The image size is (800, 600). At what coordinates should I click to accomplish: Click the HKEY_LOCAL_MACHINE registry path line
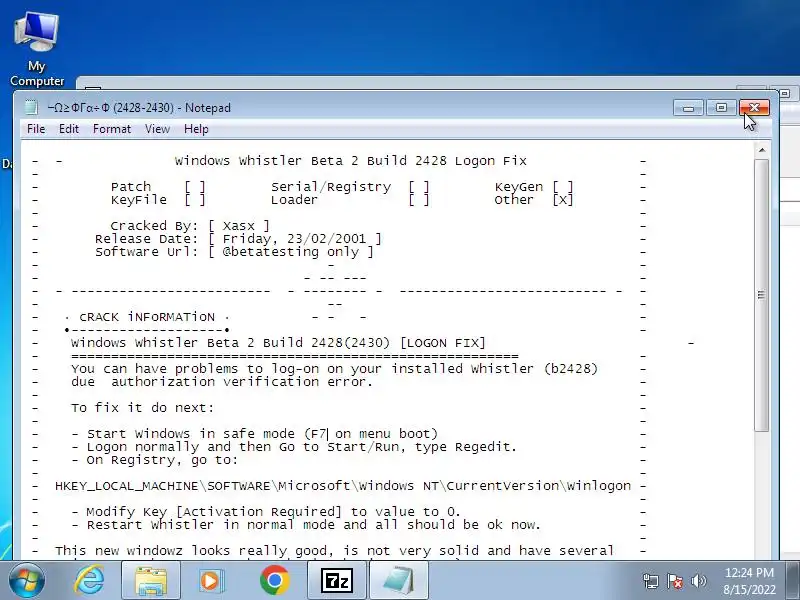coord(343,486)
